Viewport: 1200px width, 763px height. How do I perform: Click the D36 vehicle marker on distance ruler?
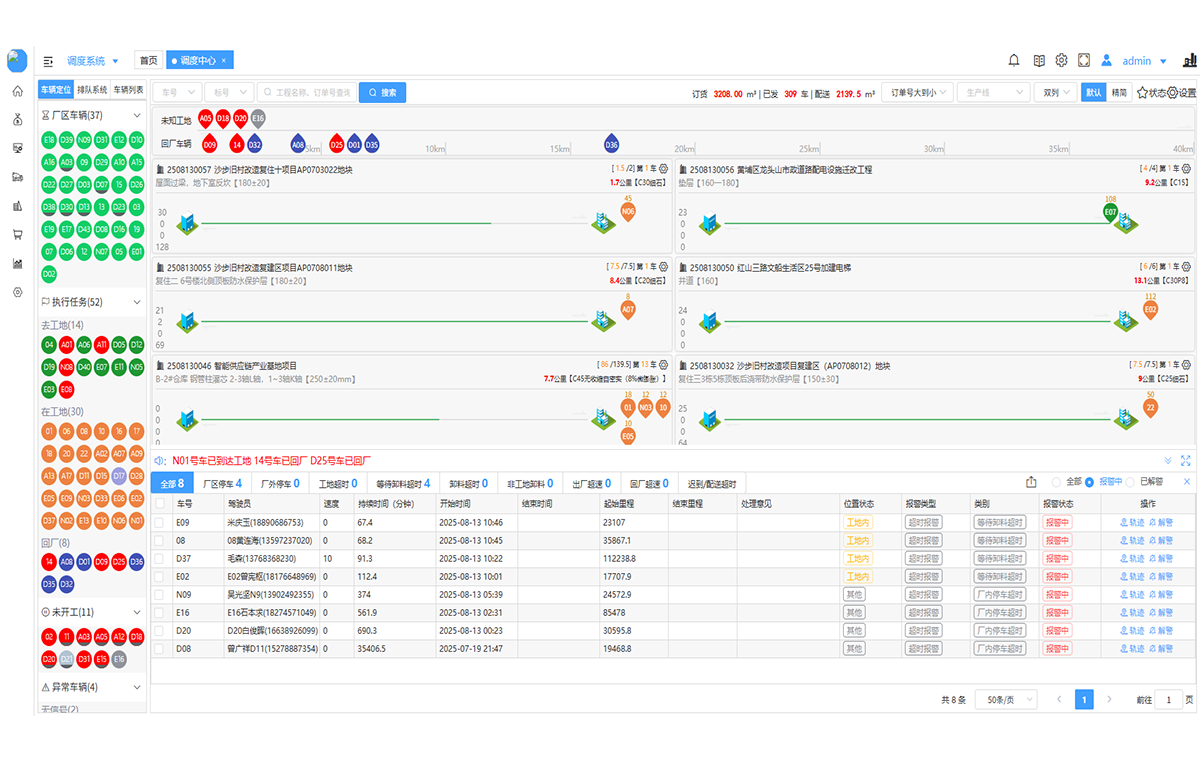tap(611, 144)
